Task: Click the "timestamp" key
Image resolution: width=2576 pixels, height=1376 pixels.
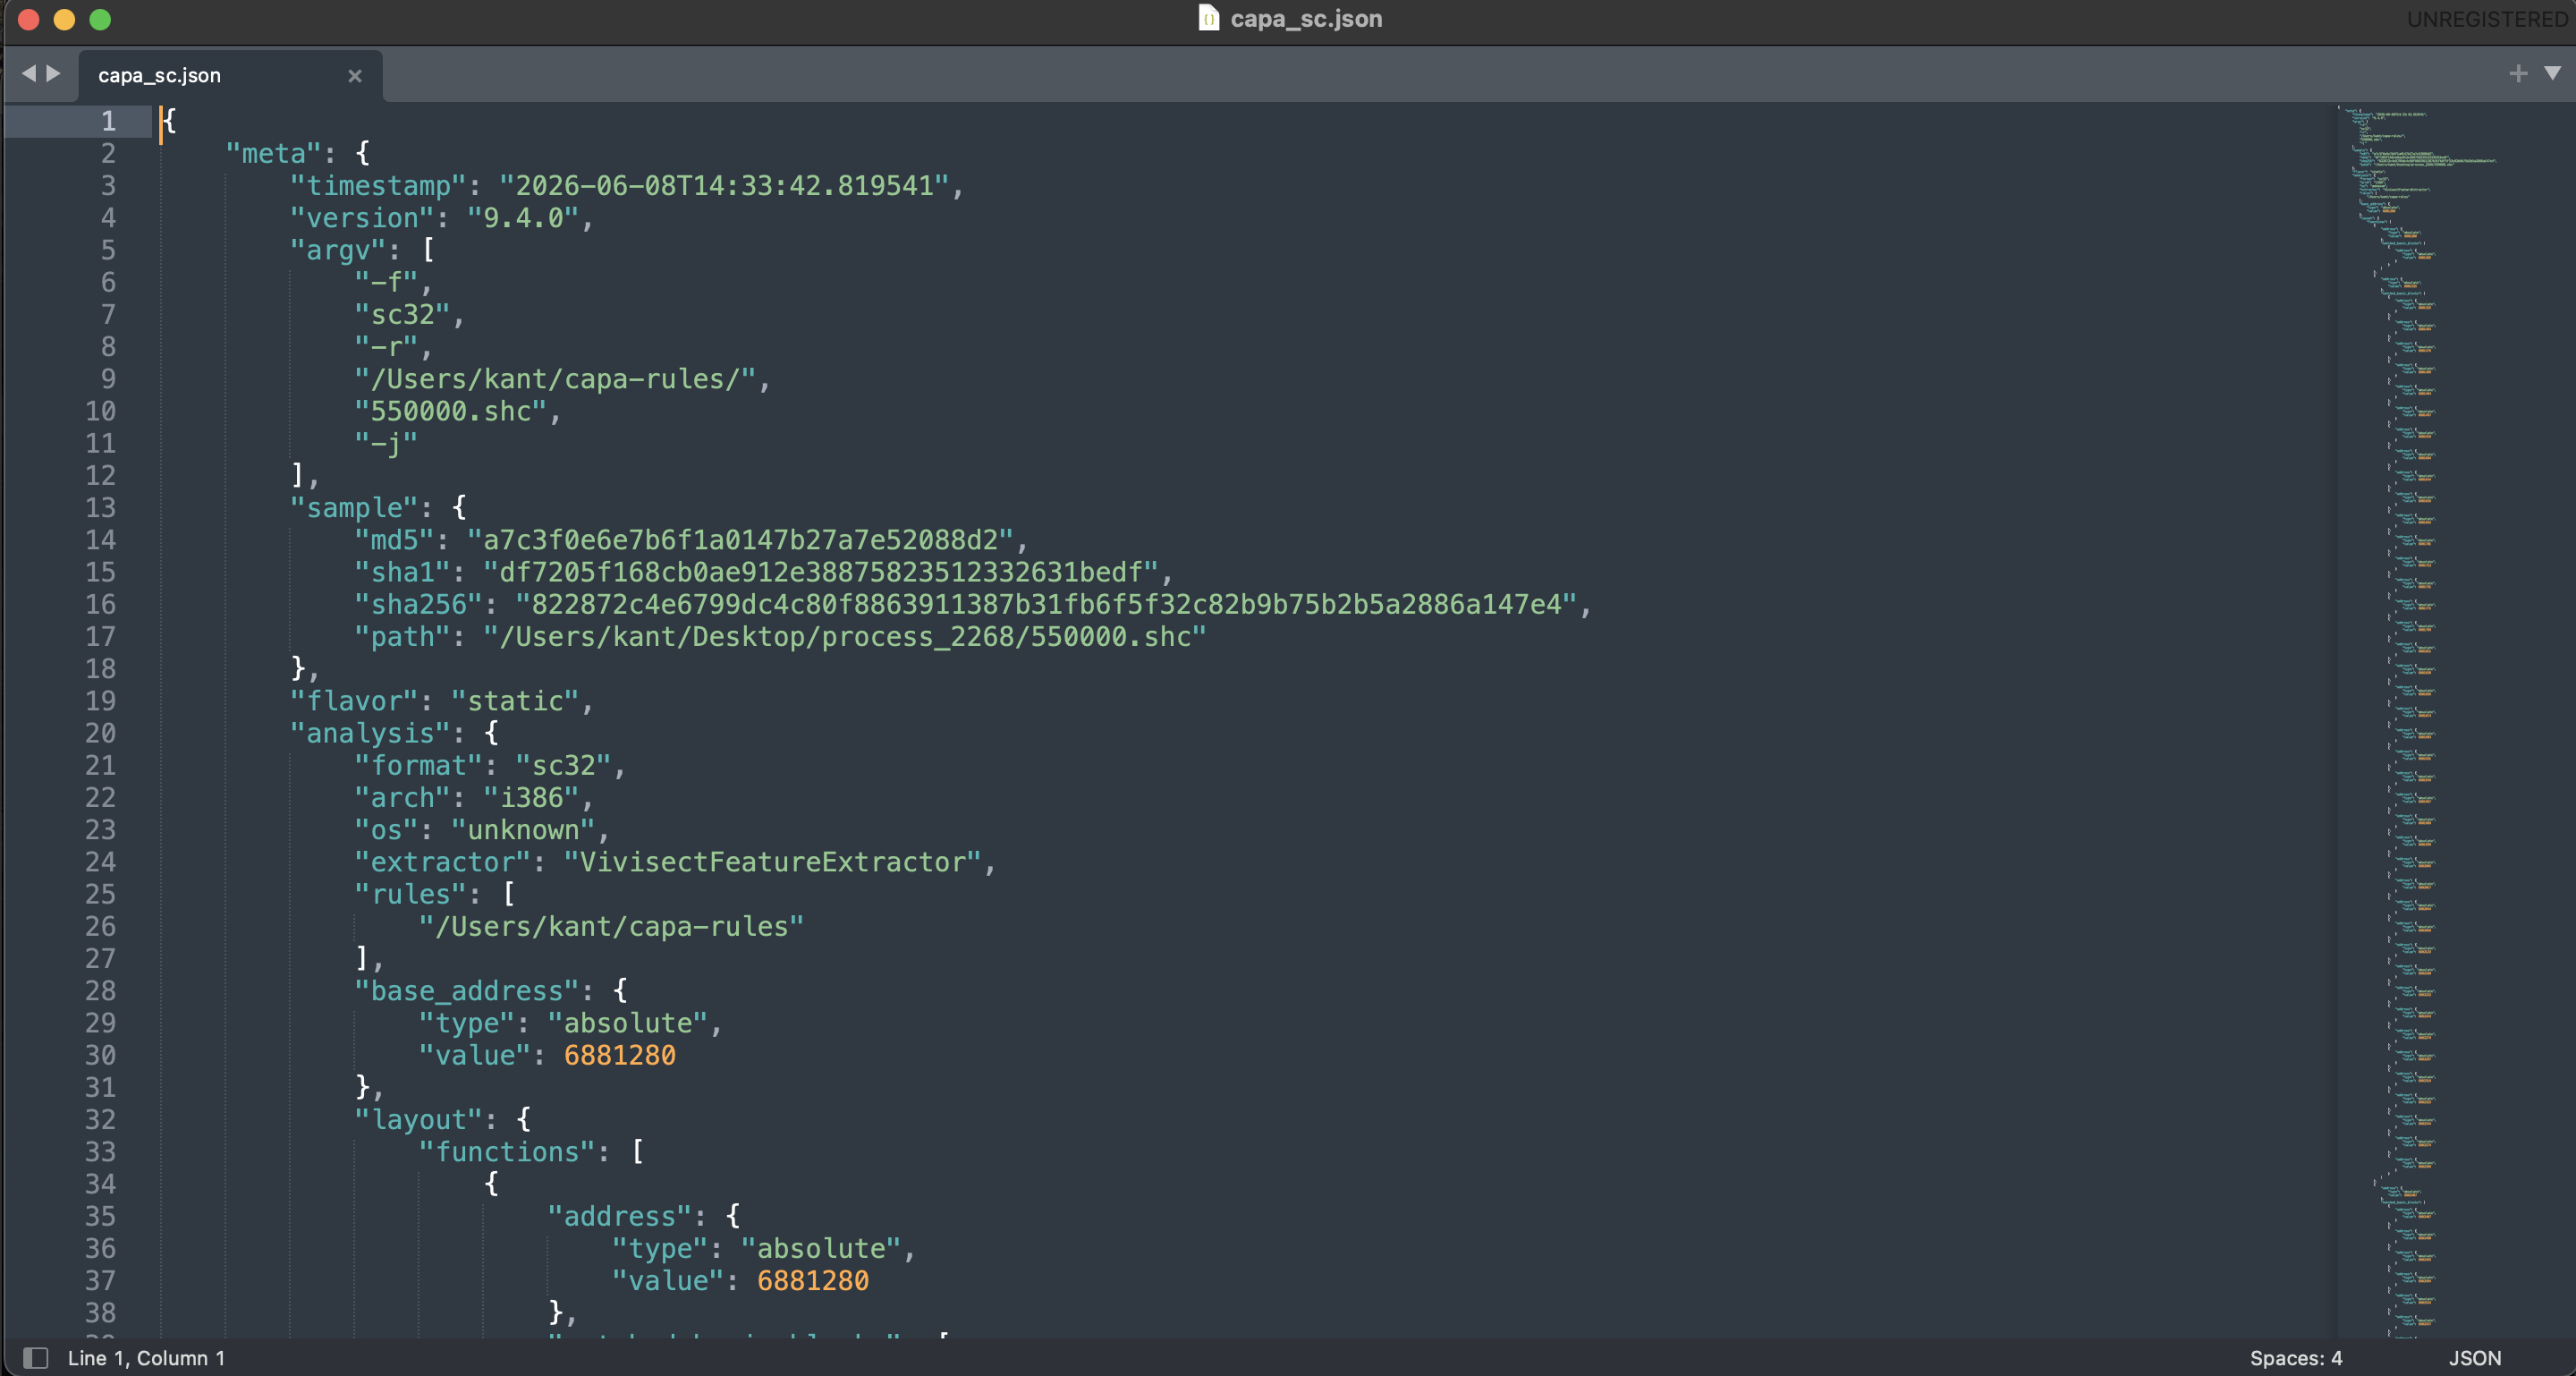Action: click(378, 186)
